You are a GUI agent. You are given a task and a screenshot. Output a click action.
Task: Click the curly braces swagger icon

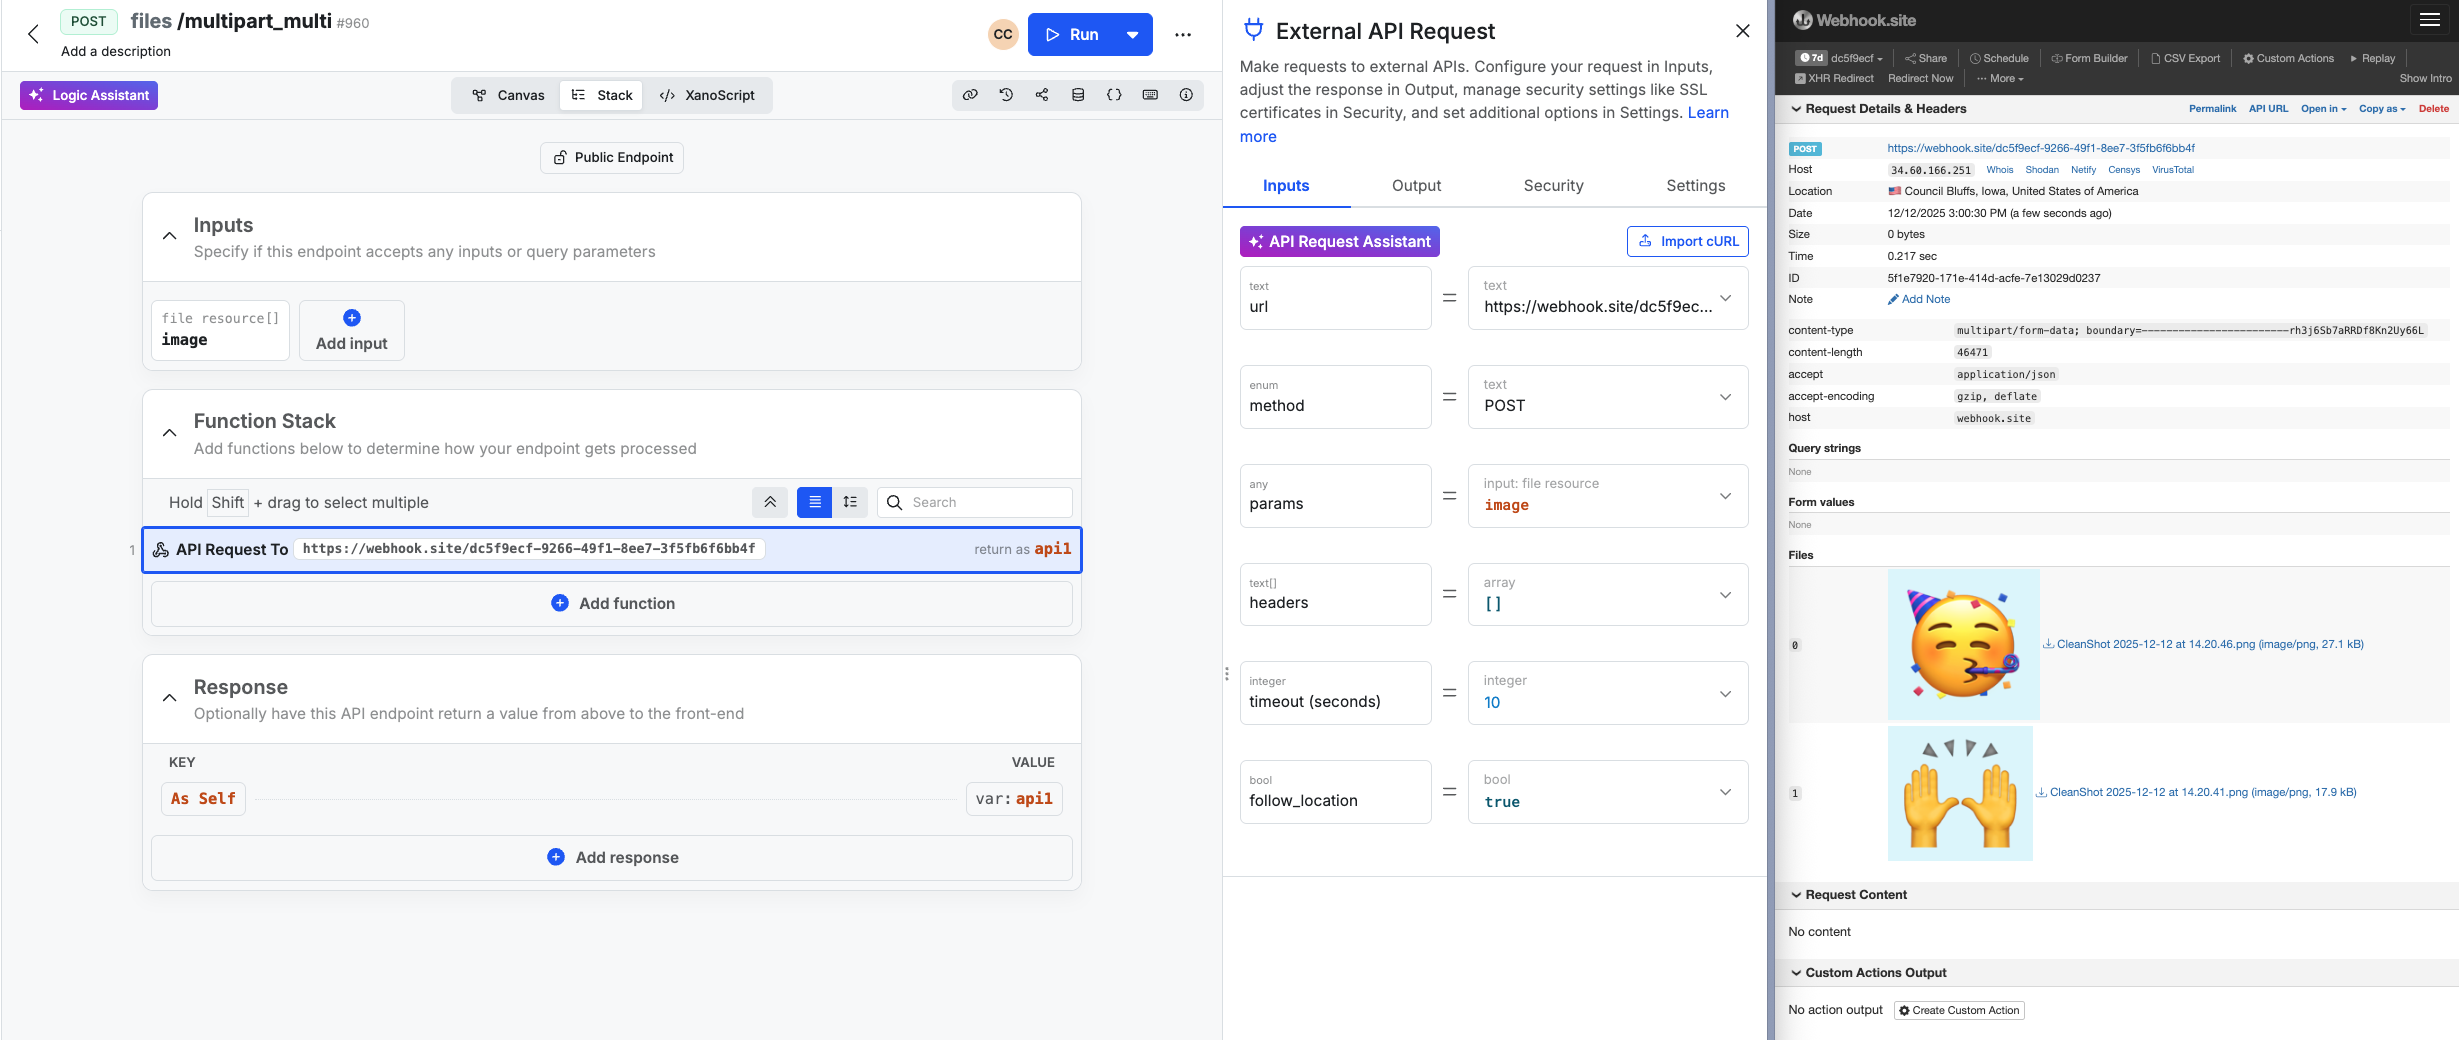[1114, 95]
